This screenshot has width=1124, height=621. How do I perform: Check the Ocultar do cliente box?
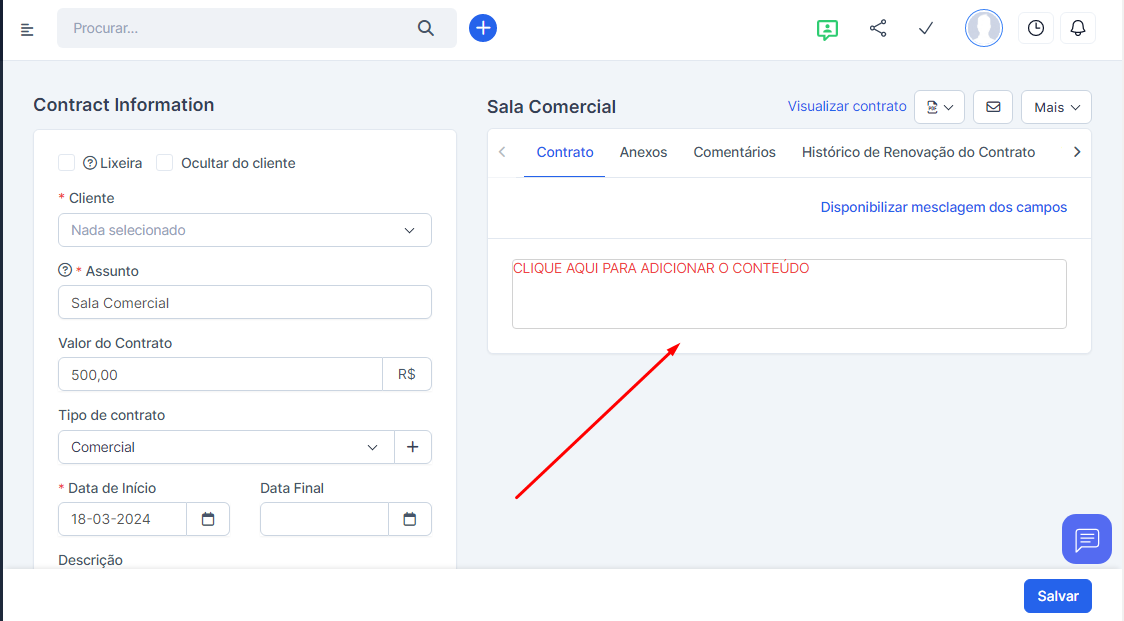point(165,163)
